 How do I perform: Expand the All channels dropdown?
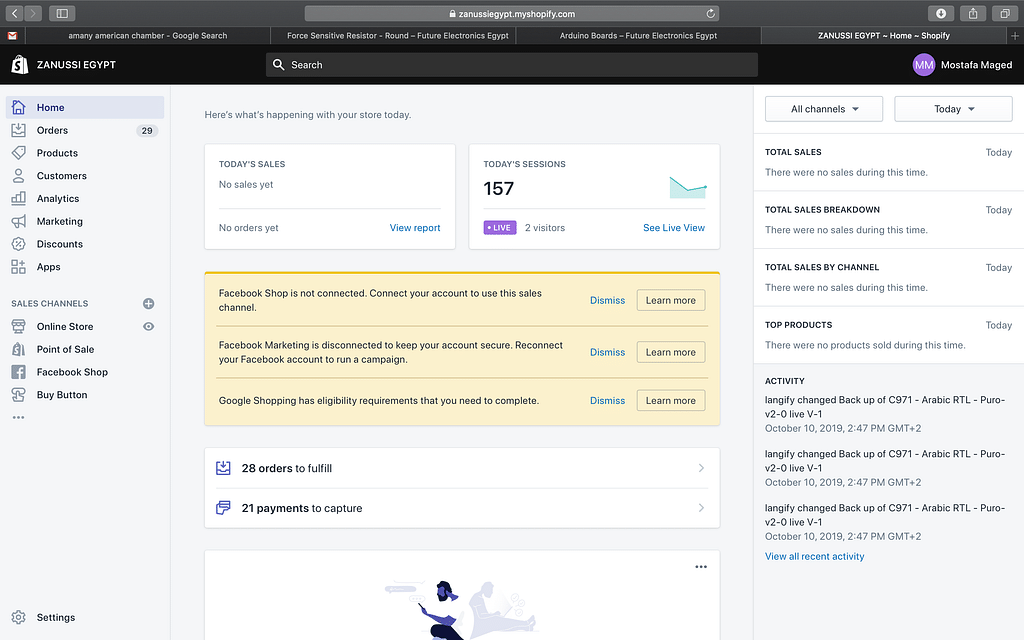point(824,109)
